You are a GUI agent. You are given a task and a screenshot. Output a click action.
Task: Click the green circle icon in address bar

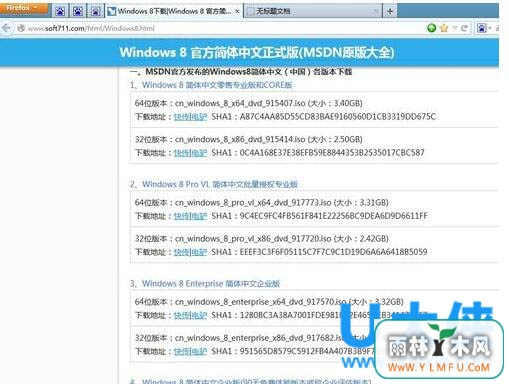(x=432, y=28)
